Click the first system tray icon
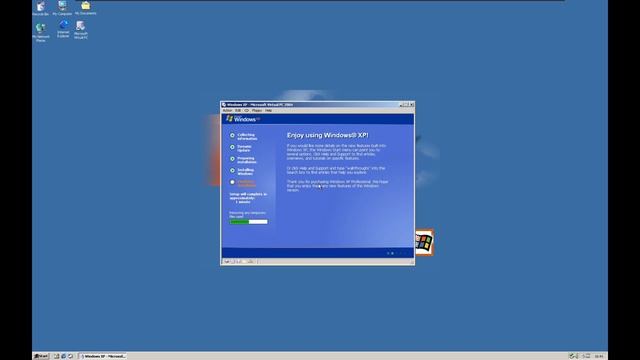 (572, 356)
